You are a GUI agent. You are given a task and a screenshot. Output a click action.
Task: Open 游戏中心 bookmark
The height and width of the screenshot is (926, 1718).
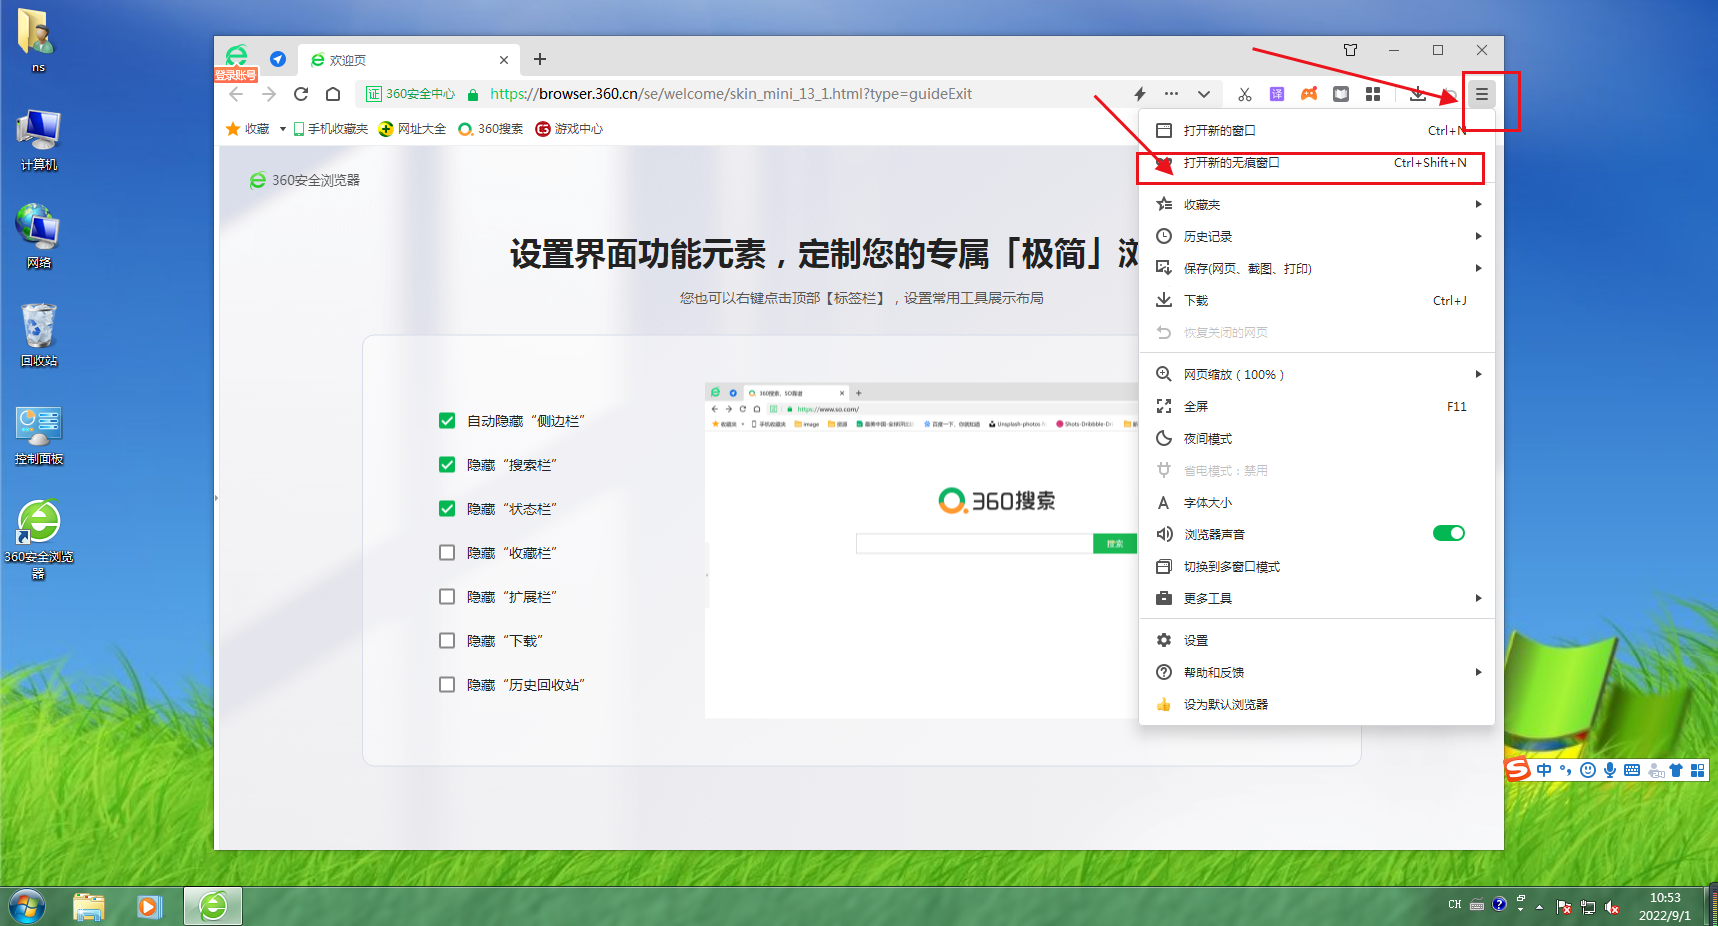tap(569, 129)
